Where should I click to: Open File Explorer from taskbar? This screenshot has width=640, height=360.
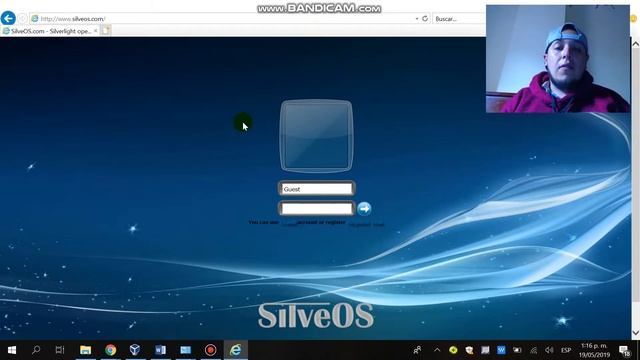pos(85,350)
